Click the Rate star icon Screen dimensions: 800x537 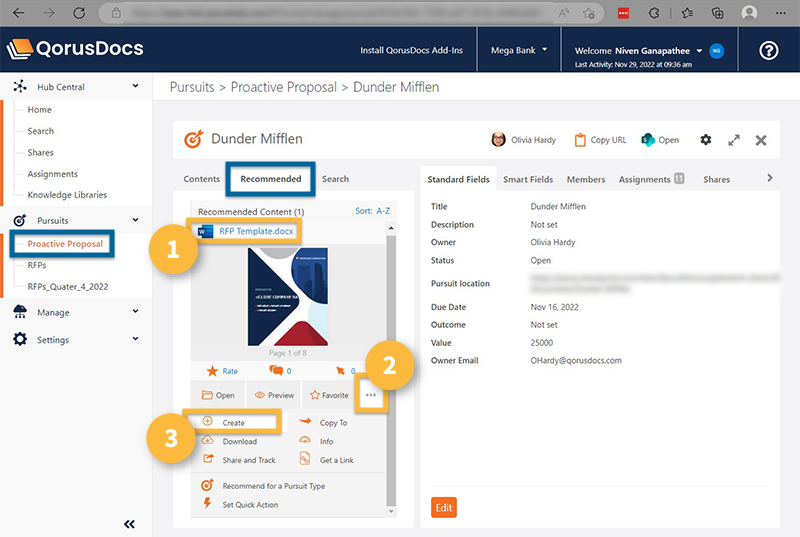[212, 371]
